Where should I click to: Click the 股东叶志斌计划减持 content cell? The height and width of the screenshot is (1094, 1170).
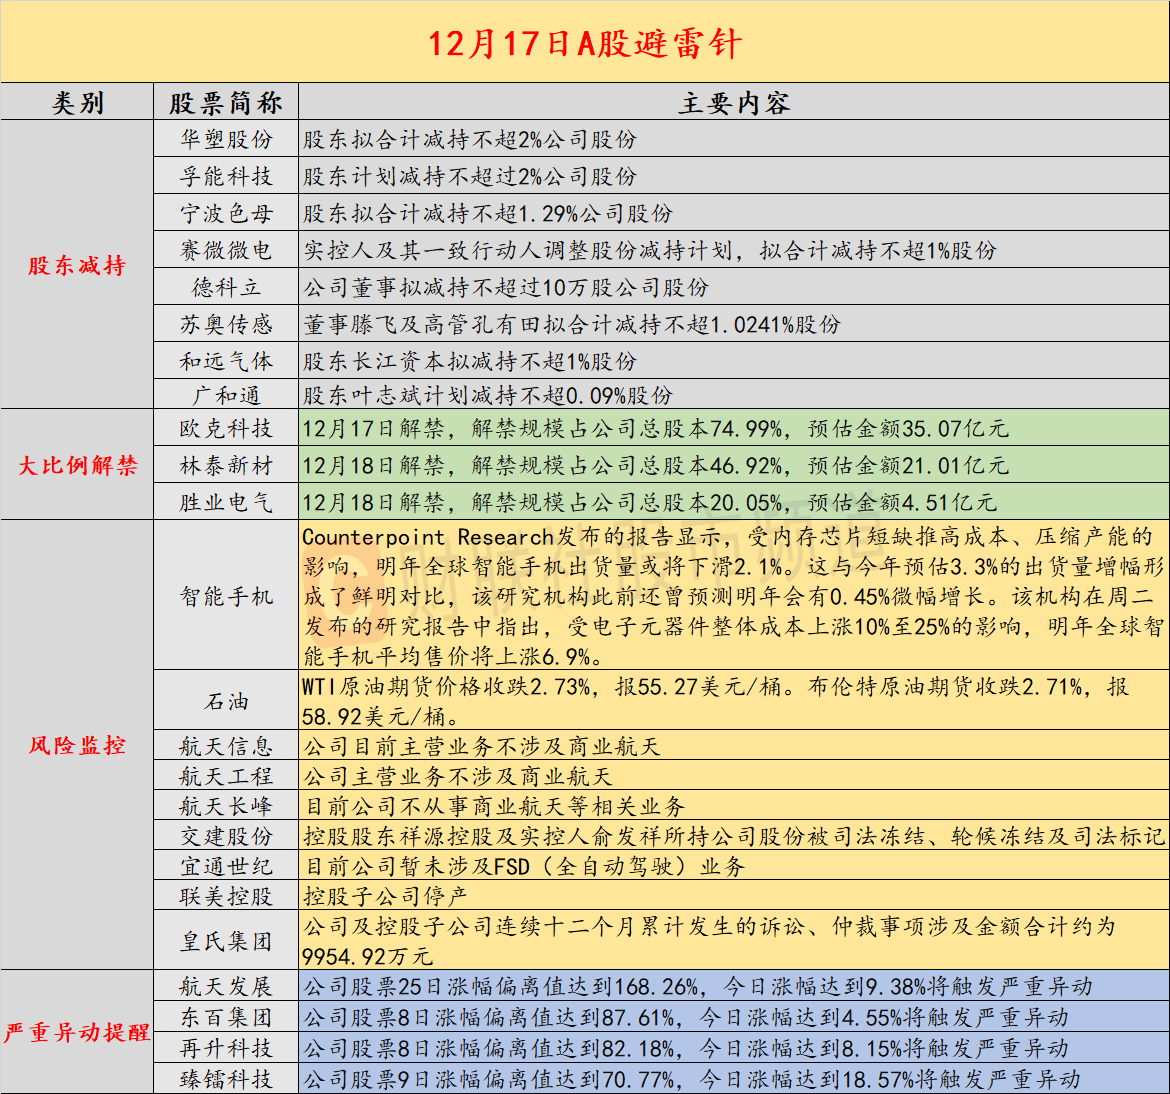(x=734, y=394)
